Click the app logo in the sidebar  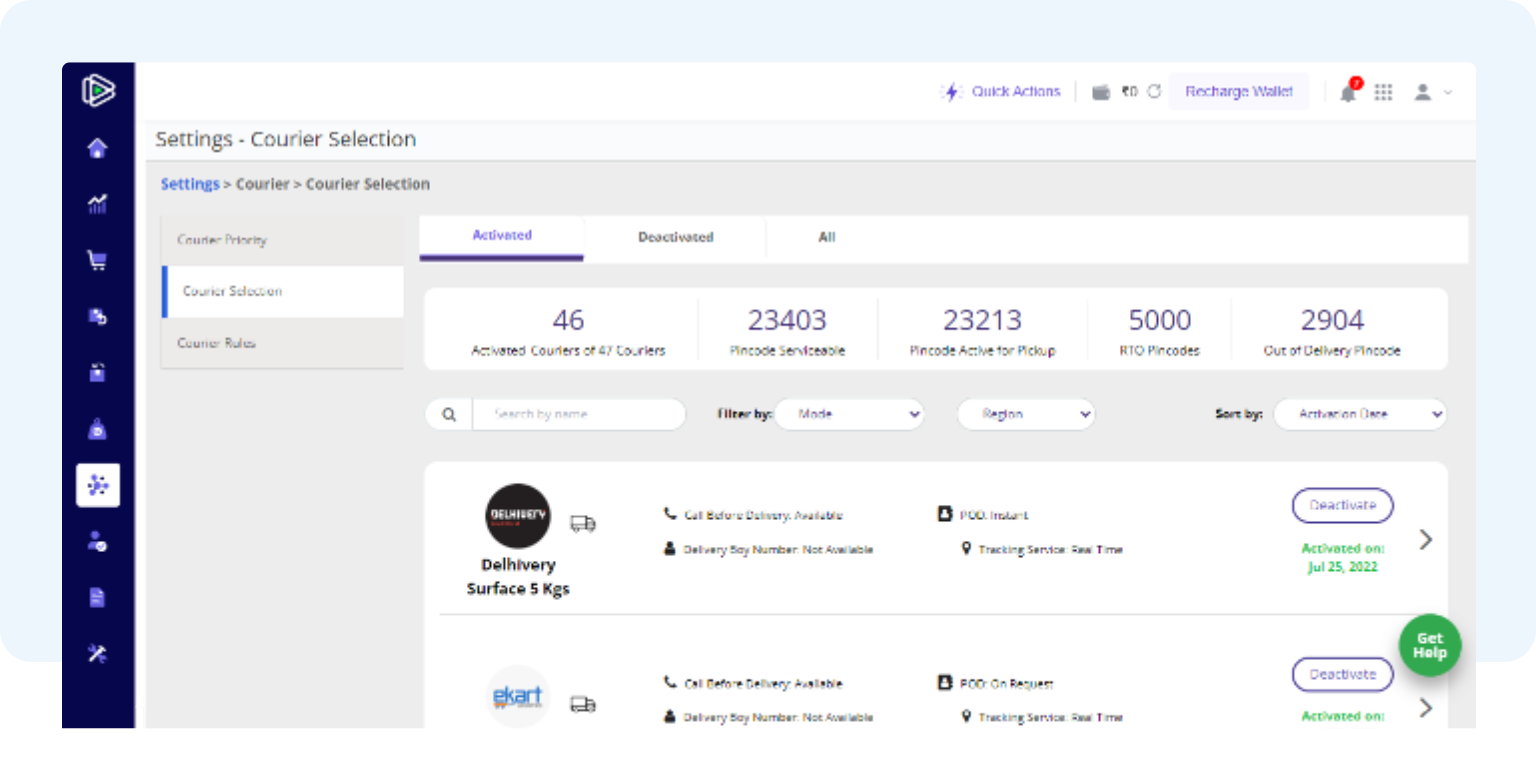coord(98,91)
